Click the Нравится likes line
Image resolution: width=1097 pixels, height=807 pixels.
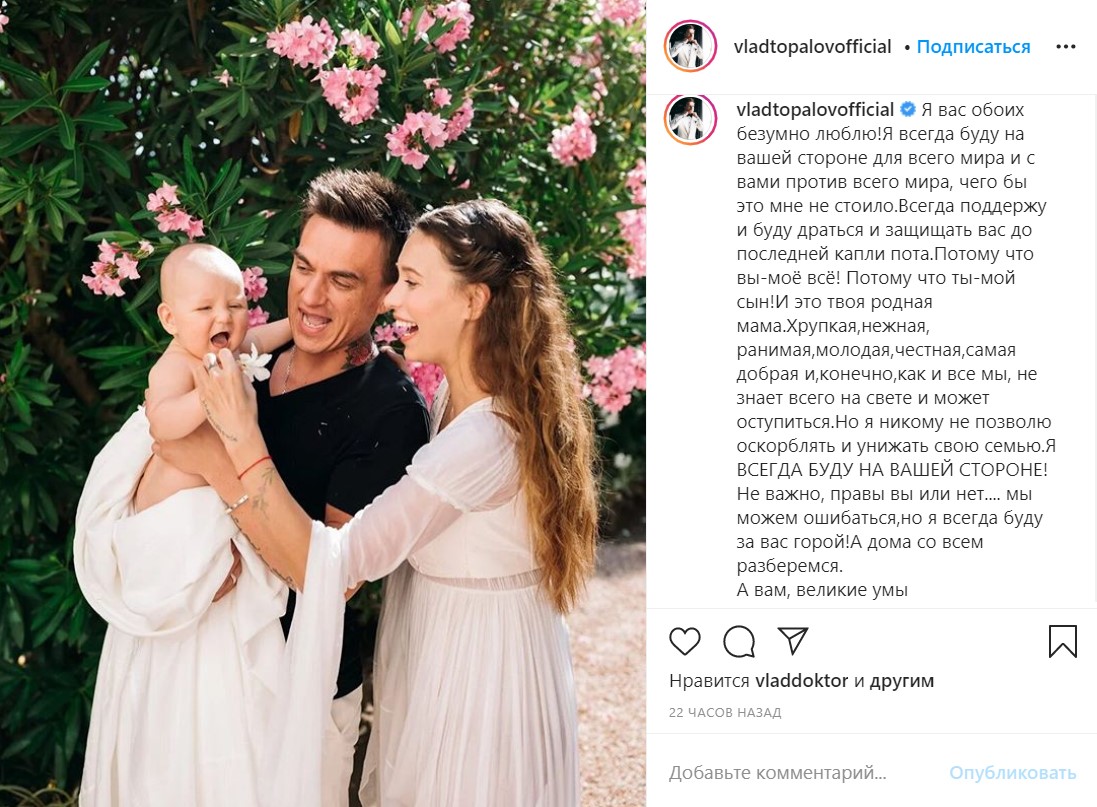click(x=801, y=680)
